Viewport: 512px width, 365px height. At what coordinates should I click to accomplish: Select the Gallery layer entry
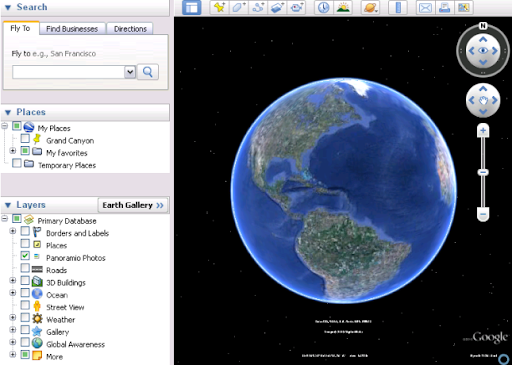pos(58,332)
